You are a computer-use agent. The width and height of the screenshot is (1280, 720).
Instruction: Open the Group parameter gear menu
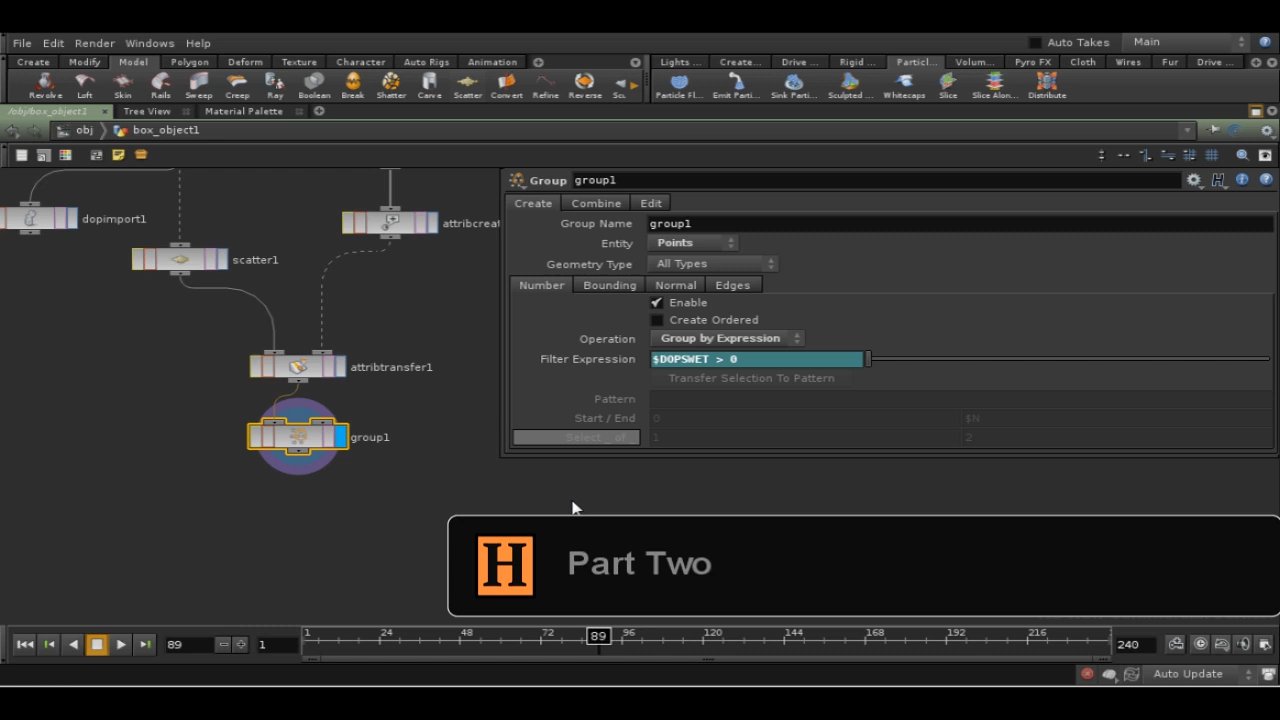click(1194, 180)
